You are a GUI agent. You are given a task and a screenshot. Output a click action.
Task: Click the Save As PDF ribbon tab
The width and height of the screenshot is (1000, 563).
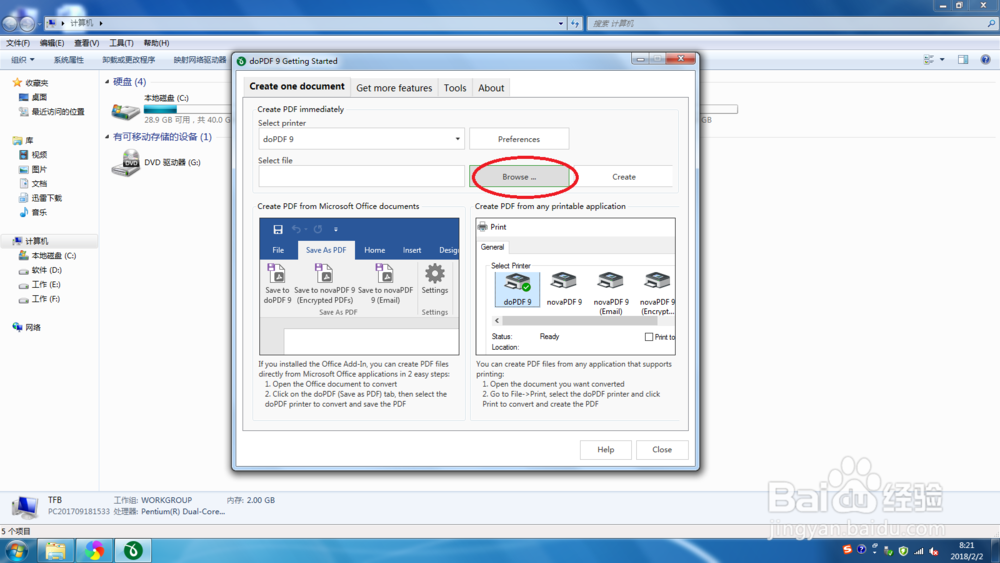tap(326, 250)
